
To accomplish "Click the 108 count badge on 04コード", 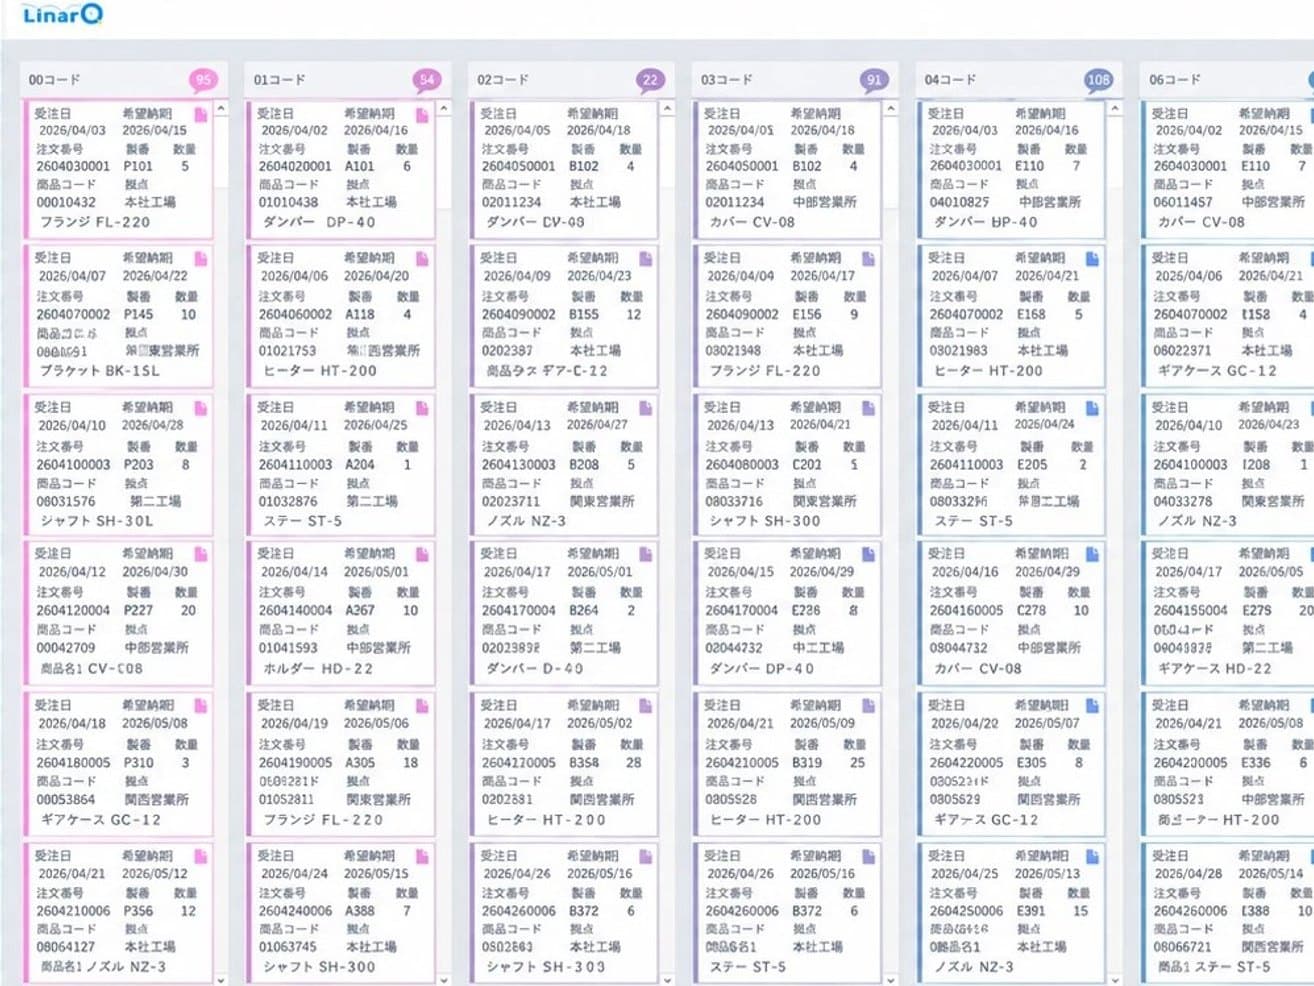I will (1098, 80).
